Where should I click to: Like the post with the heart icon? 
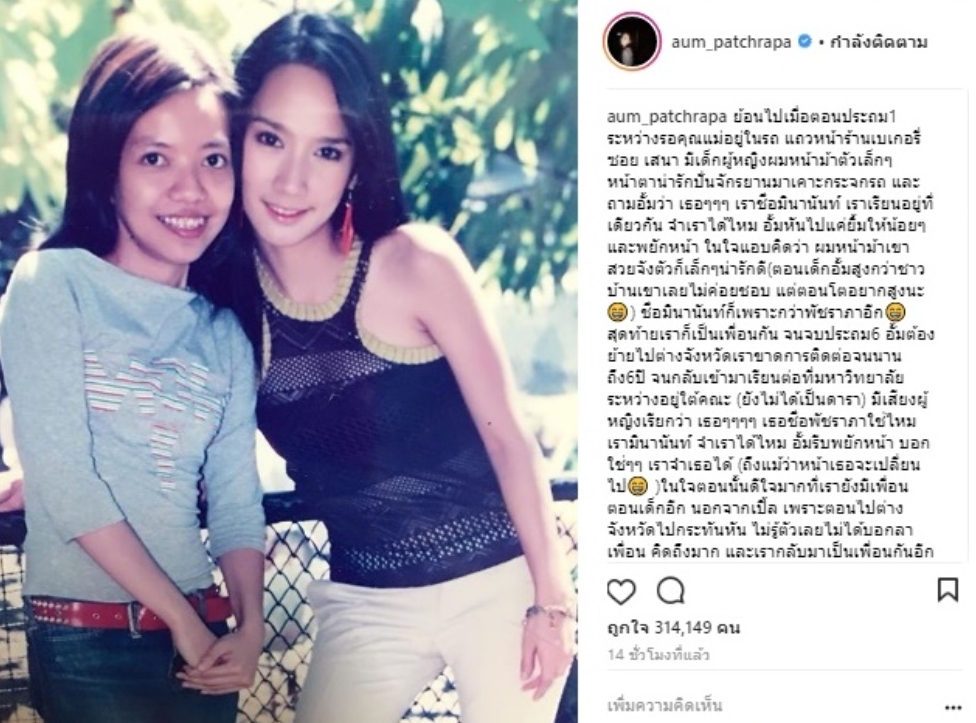[621, 591]
